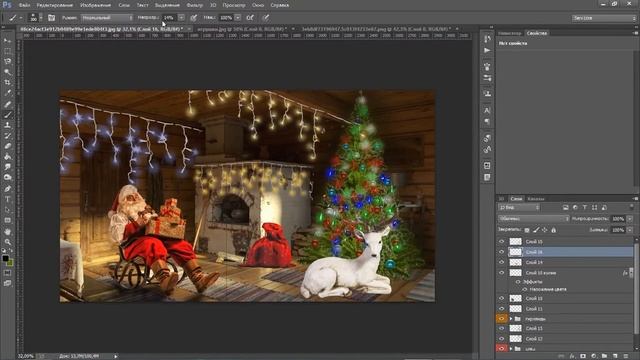Select the Eyedropper tool
This screenshot has width=640, height=360.
click(7, 93)
